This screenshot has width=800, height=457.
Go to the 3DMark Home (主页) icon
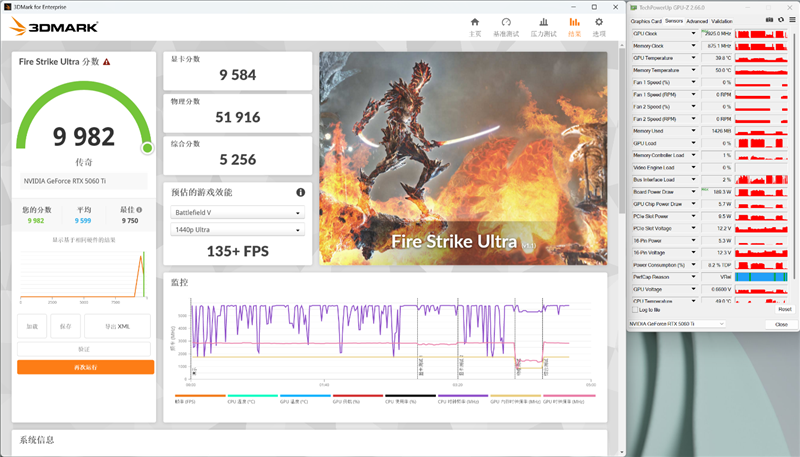pos(475,26)
